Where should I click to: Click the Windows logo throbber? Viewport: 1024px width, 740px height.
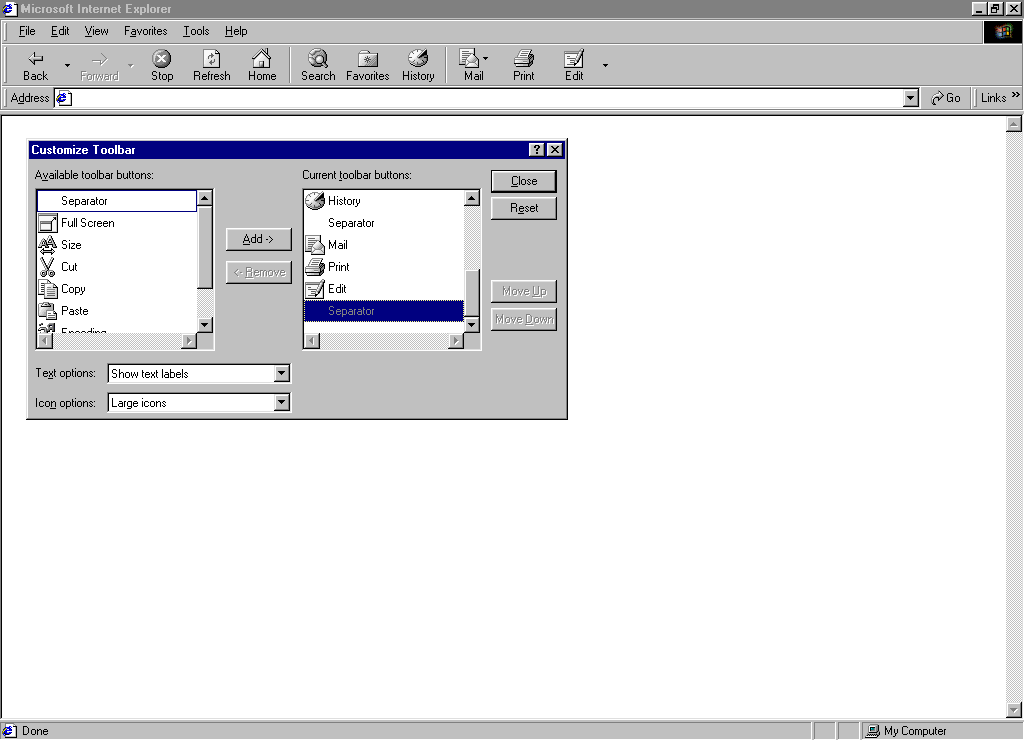coord(1002,31)
